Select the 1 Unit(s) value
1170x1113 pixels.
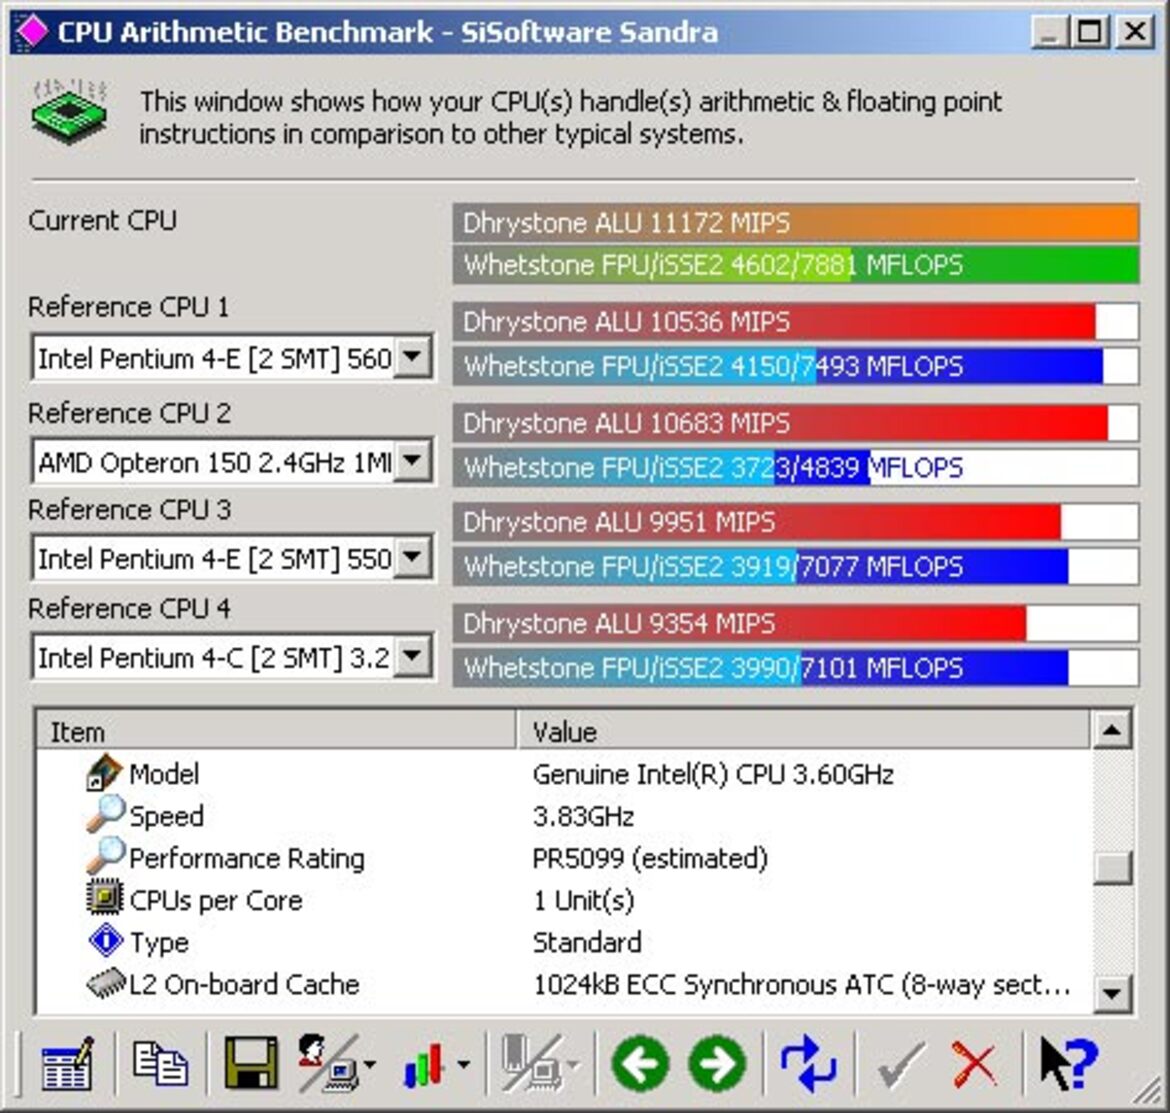pos(584,900)
